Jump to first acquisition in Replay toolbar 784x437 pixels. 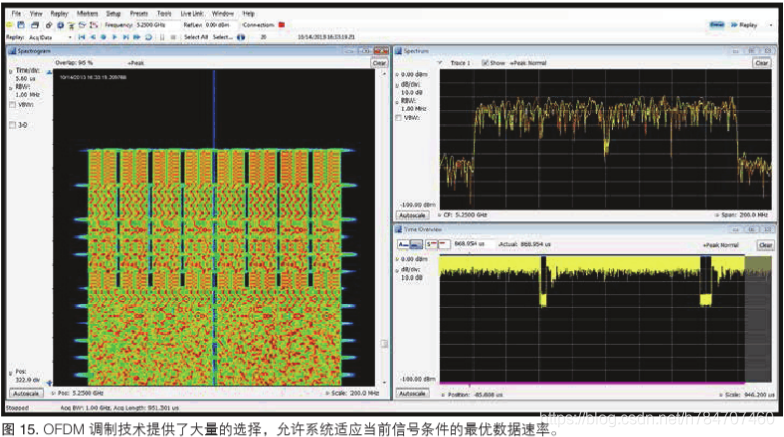coord(82,37)
